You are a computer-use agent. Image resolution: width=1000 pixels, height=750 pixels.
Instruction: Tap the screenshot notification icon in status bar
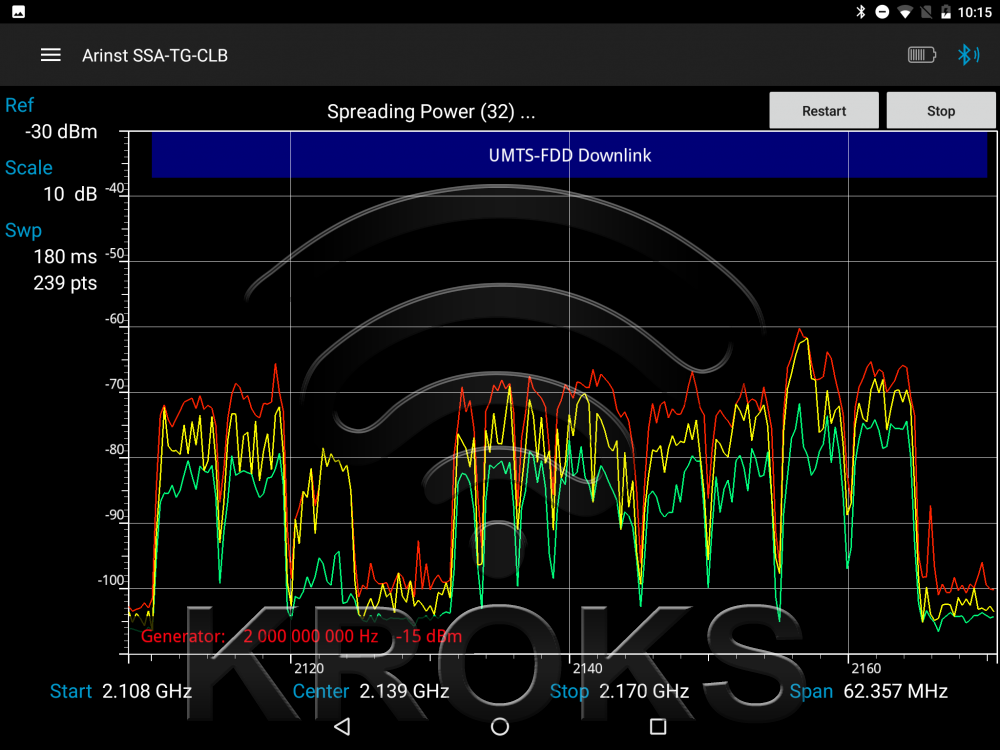tap(19, 12)
